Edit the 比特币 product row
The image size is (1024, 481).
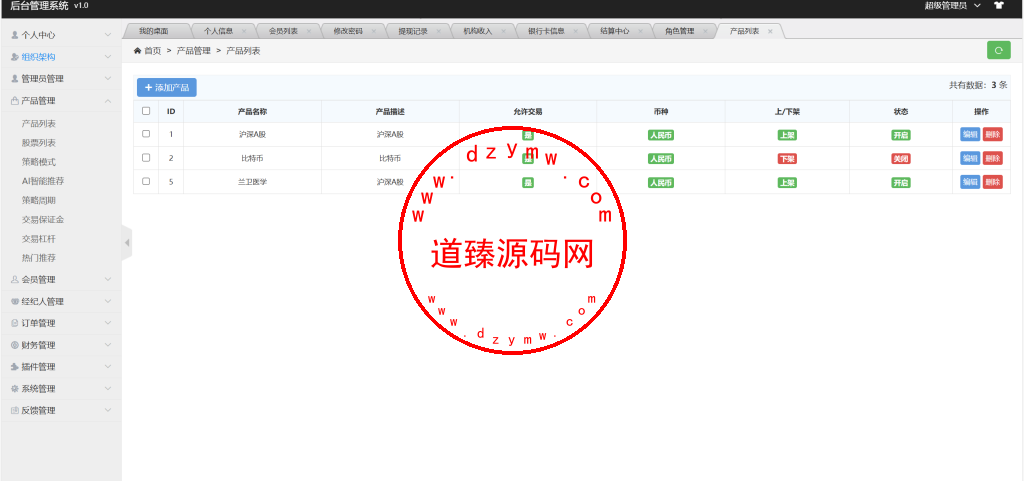point(970,158)
